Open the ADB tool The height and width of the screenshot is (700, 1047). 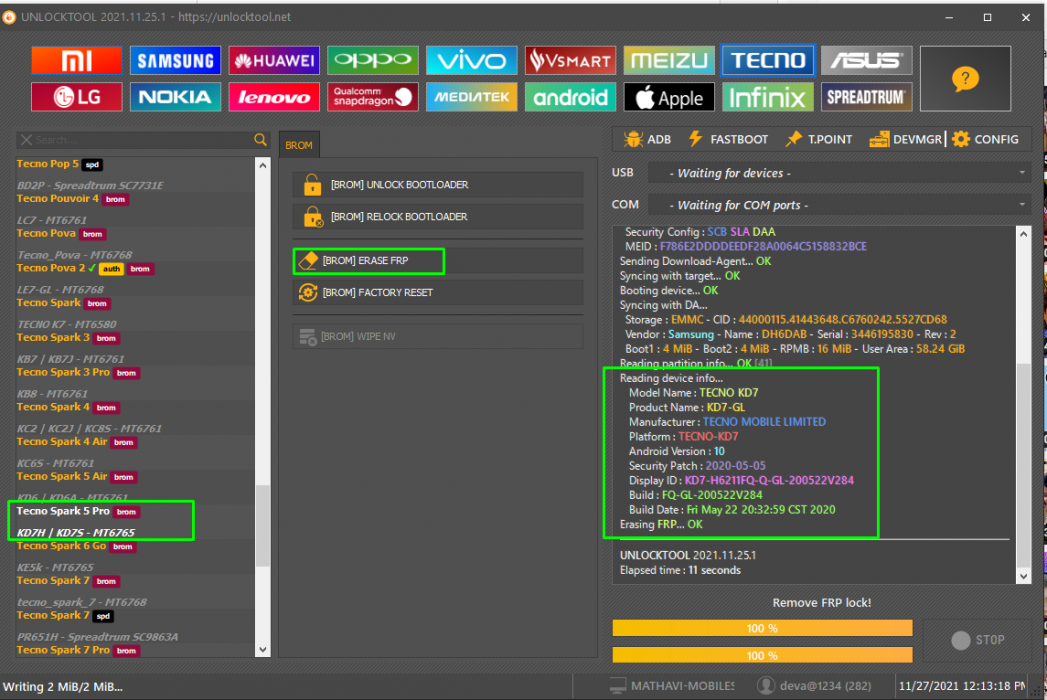point(647,139)
